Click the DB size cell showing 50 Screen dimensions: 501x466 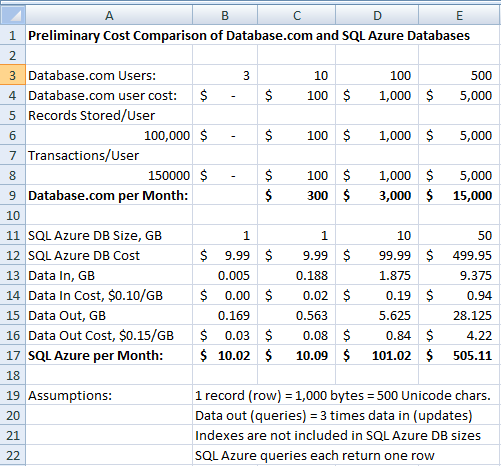point(459,235)
